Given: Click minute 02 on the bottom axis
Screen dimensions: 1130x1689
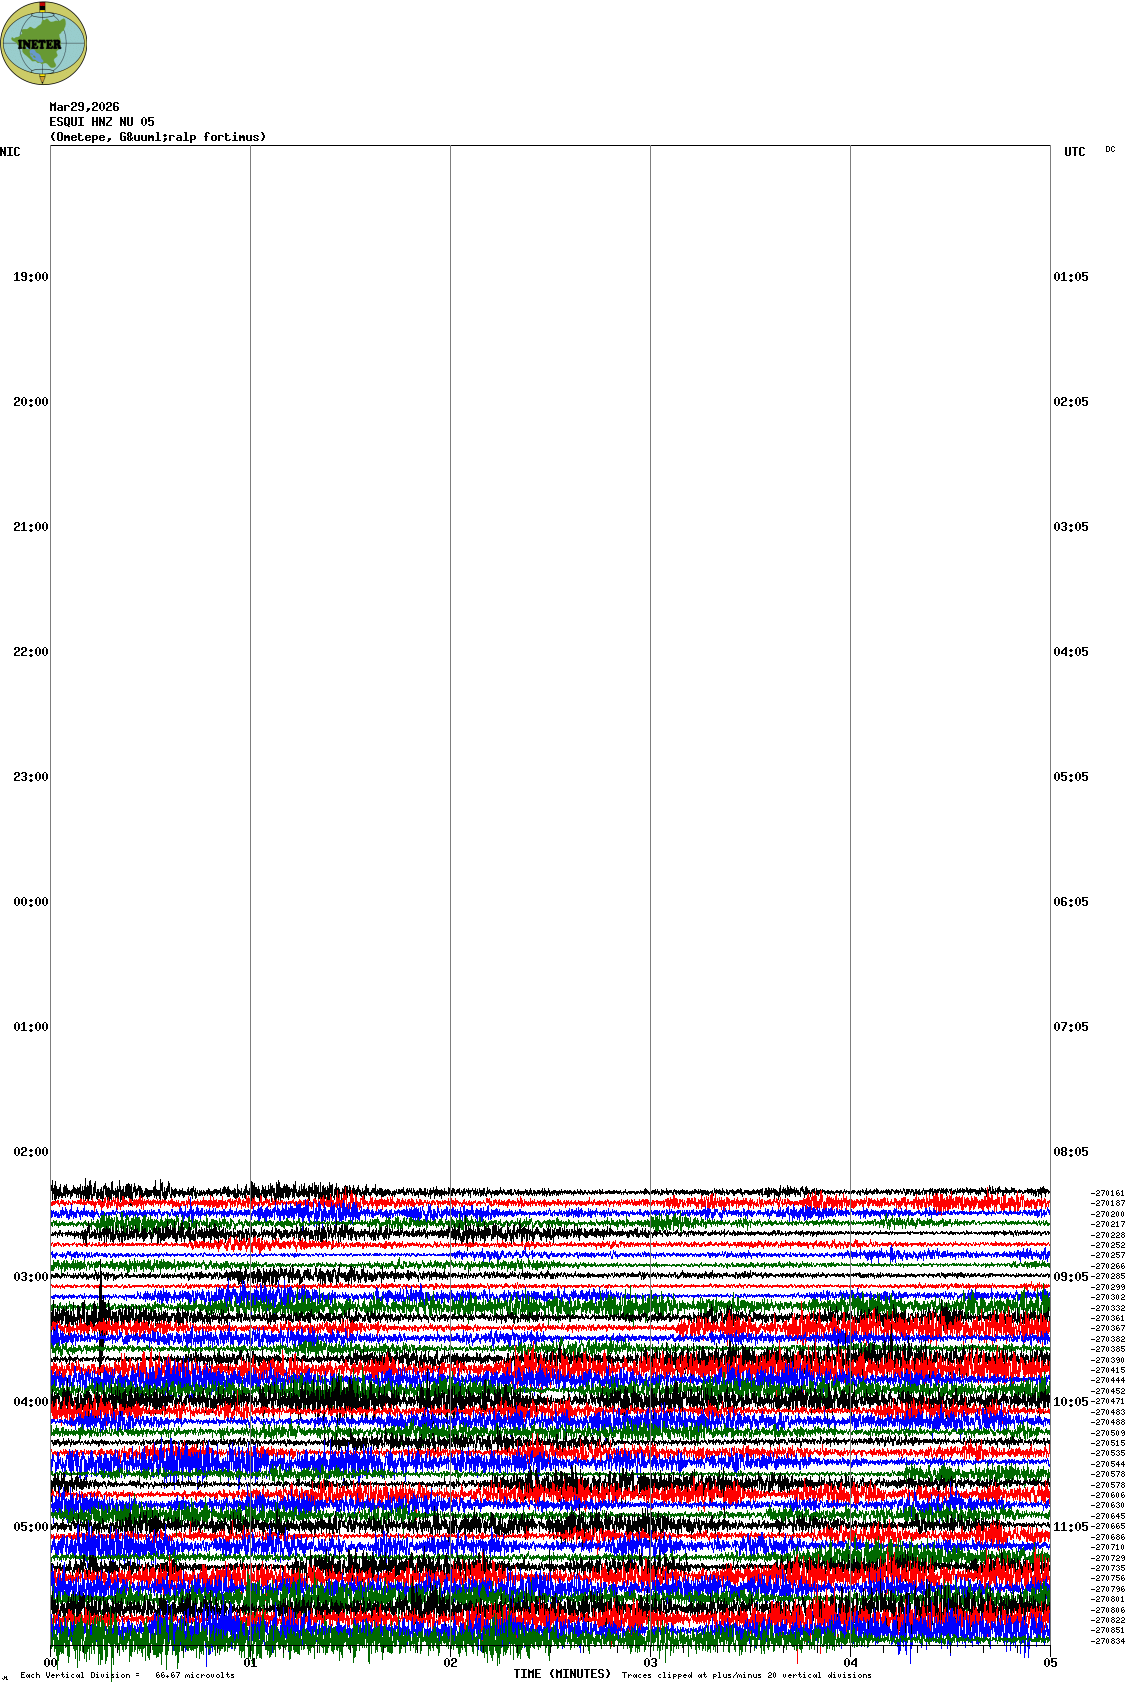Looking at the screenshot, I should [450, 1663].
